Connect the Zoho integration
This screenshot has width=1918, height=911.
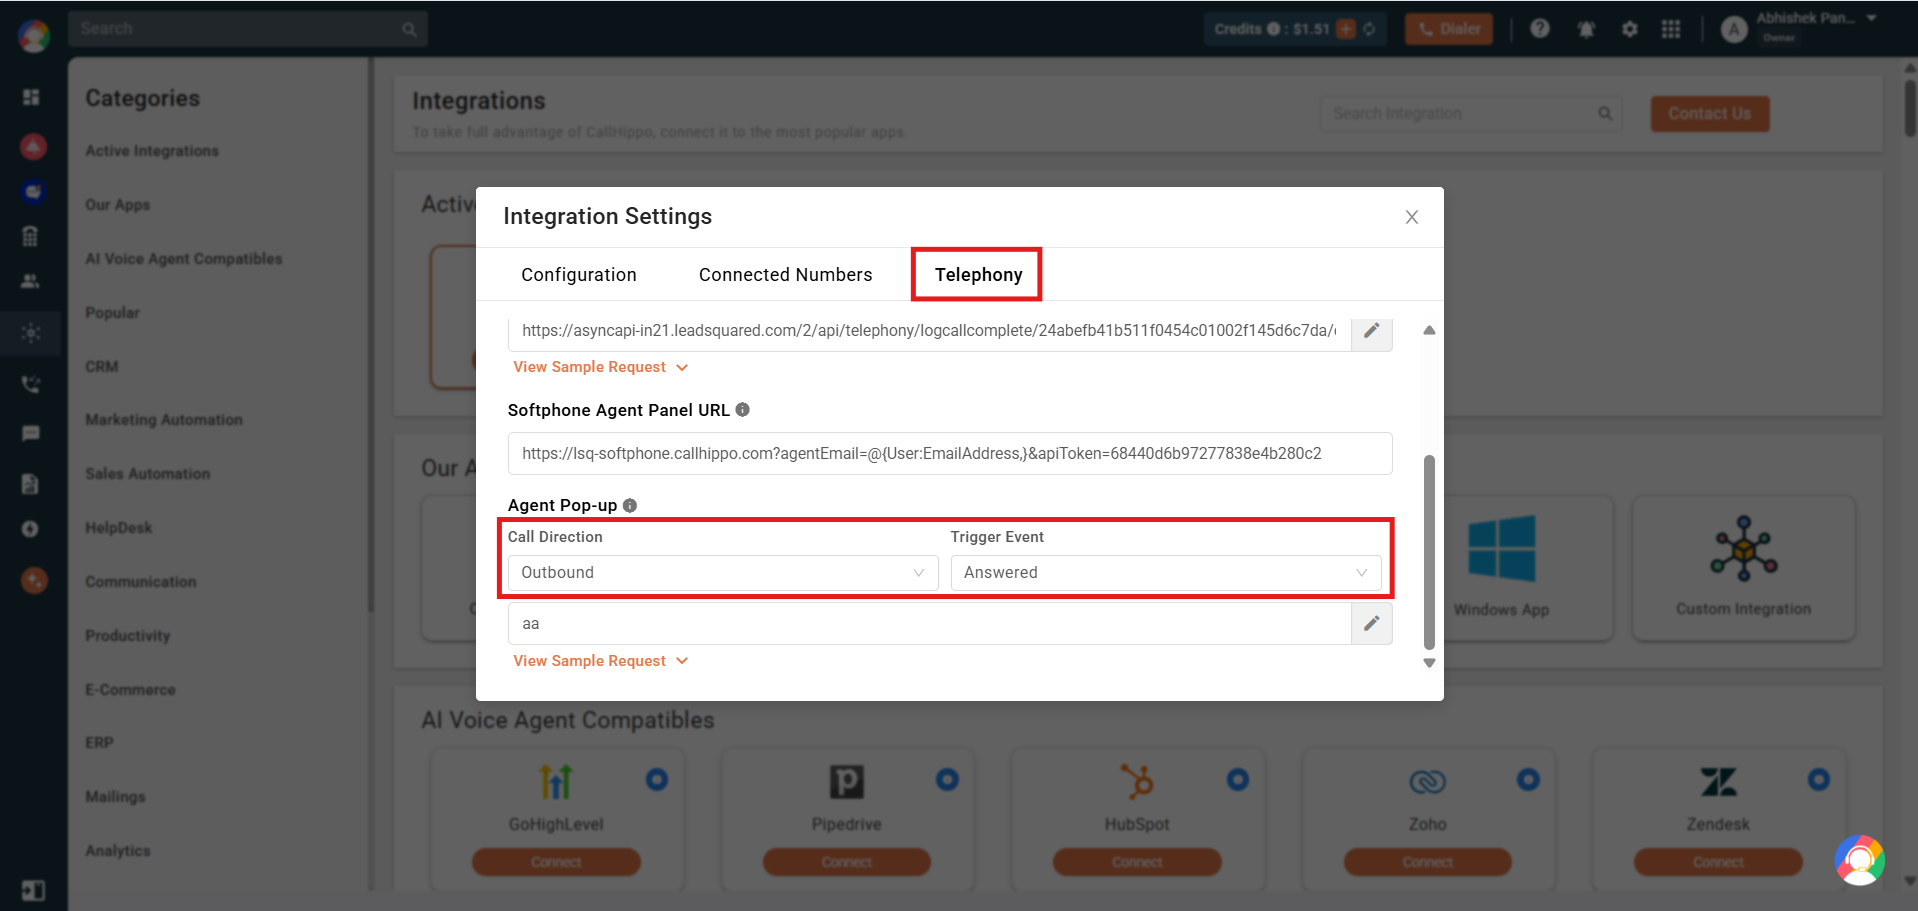(x=1428, y=862)
